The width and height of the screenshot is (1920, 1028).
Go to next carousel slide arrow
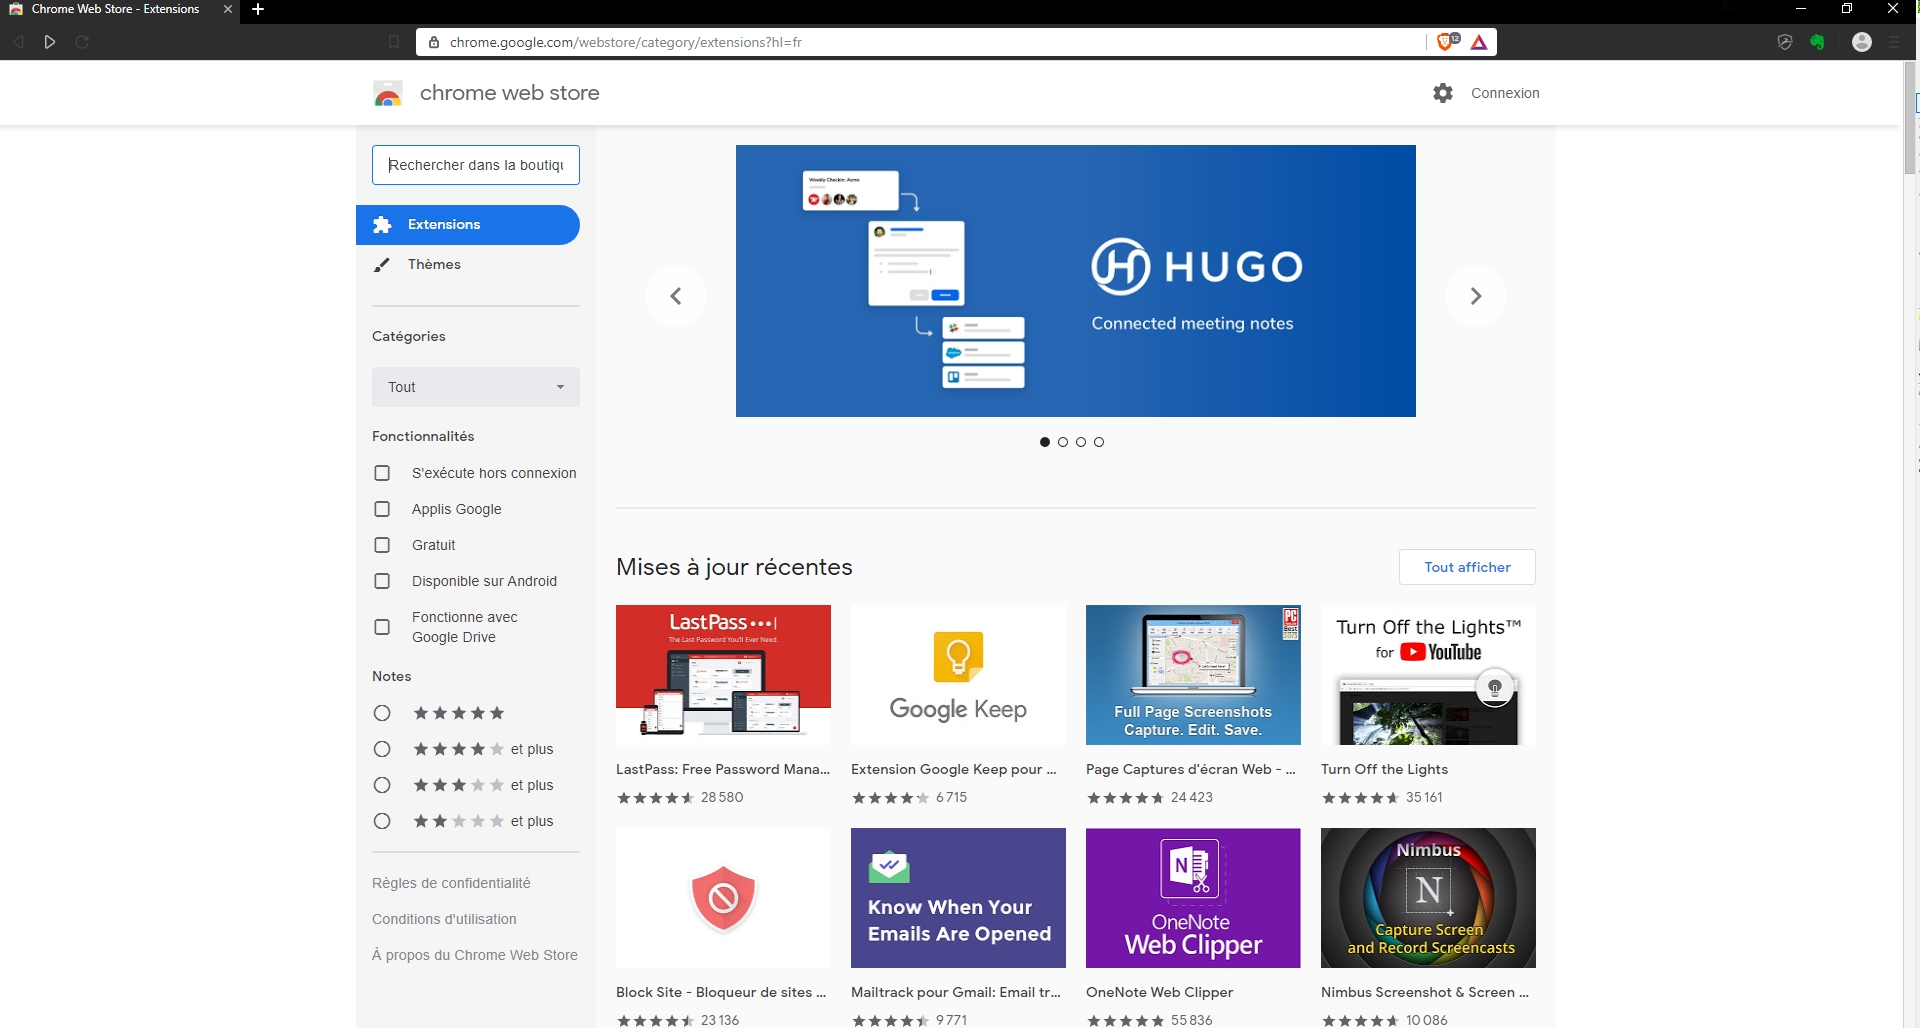tap(1475, 296)
